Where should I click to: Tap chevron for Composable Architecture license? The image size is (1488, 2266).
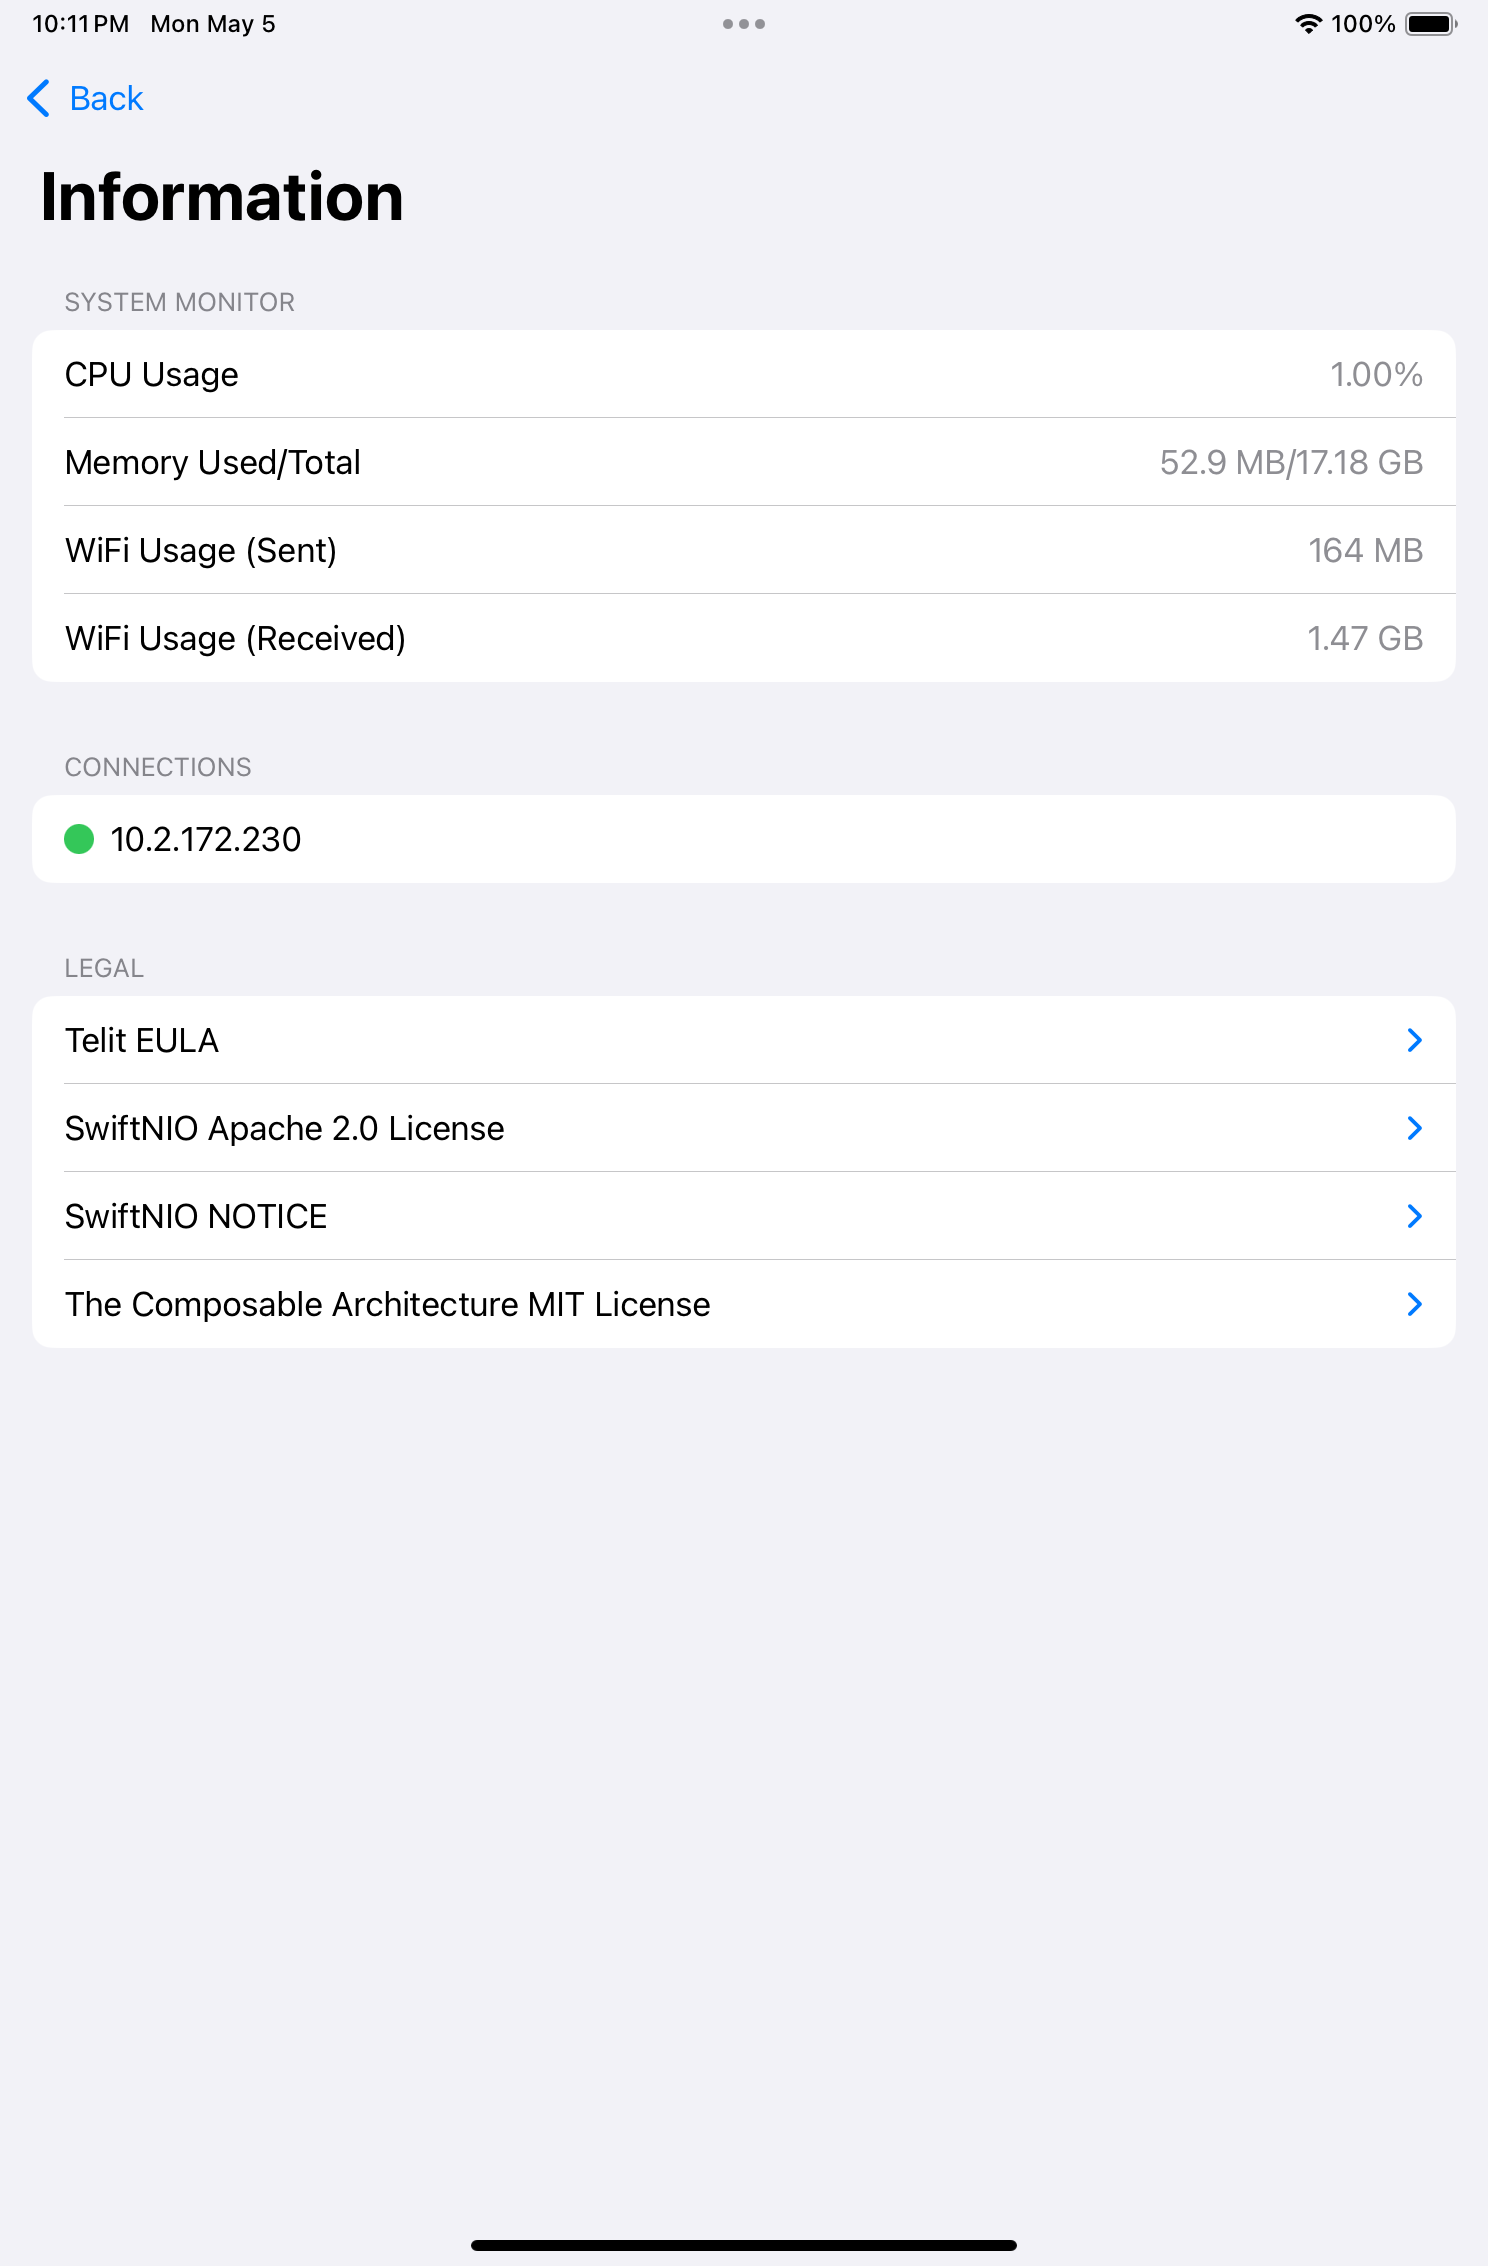pyautogui.click(x=1414, y=1304)
